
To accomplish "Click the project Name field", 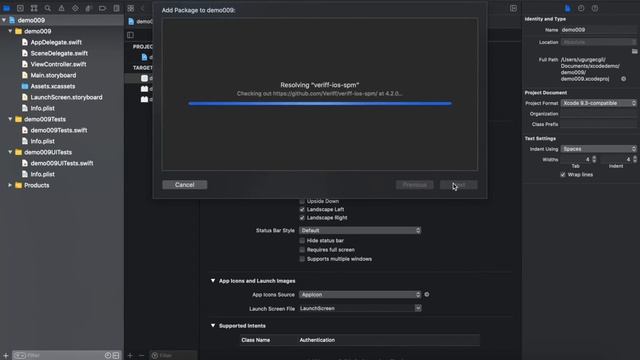I will point(598,30).
